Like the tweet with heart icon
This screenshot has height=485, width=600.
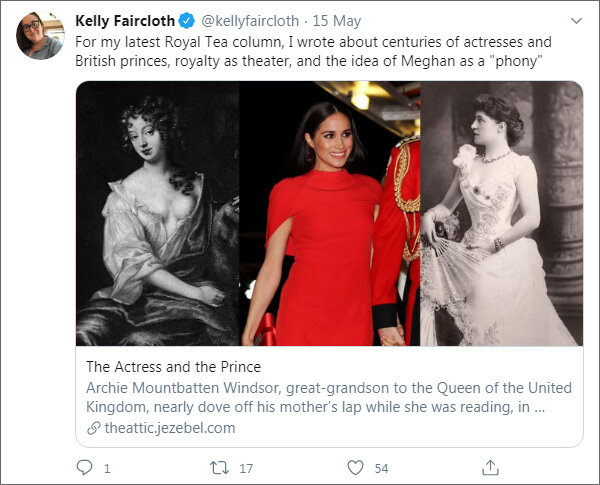(355, 467)
